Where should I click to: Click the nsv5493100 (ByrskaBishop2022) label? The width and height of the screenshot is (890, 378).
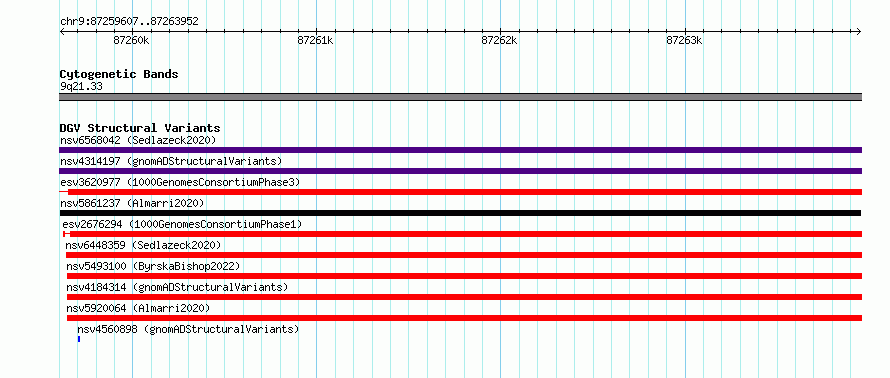153,266
